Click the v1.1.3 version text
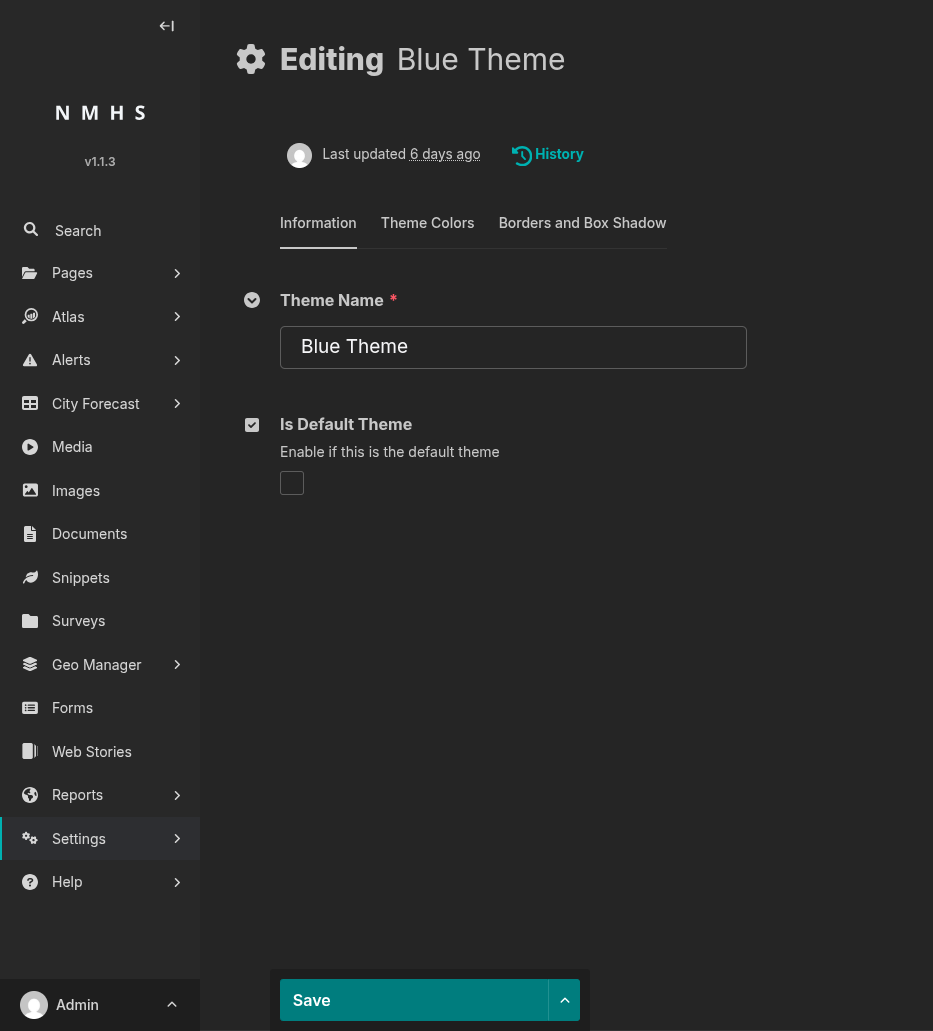 (100, 162)
